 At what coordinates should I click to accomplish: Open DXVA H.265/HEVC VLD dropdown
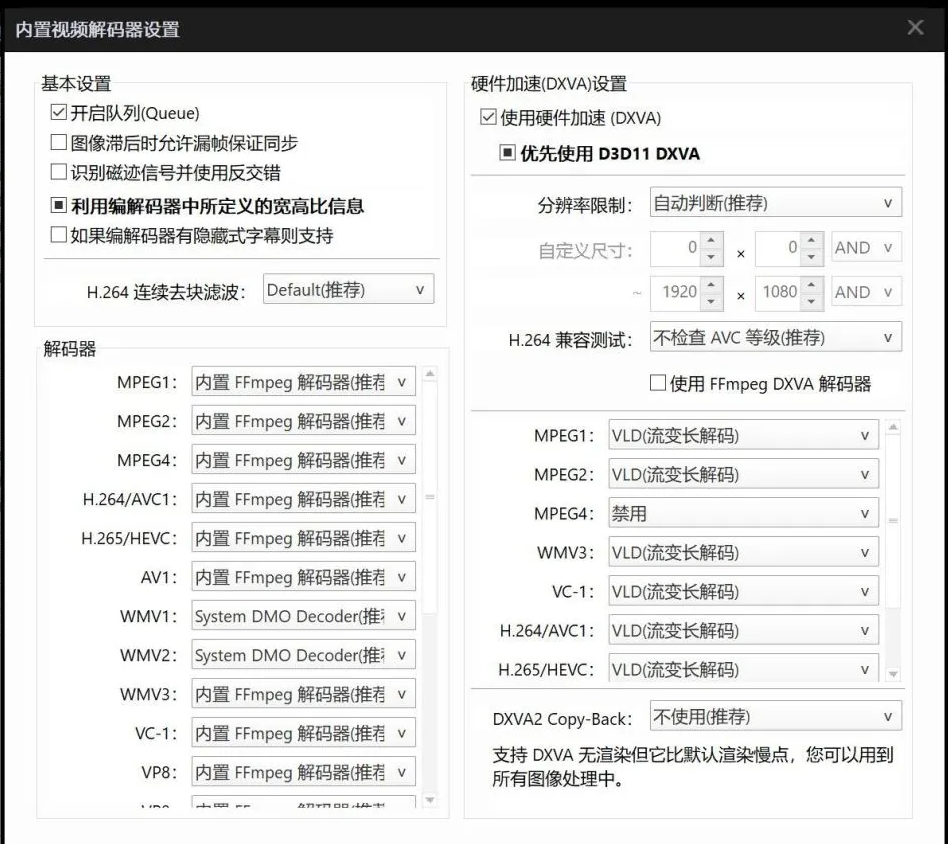tap(743, 667)
